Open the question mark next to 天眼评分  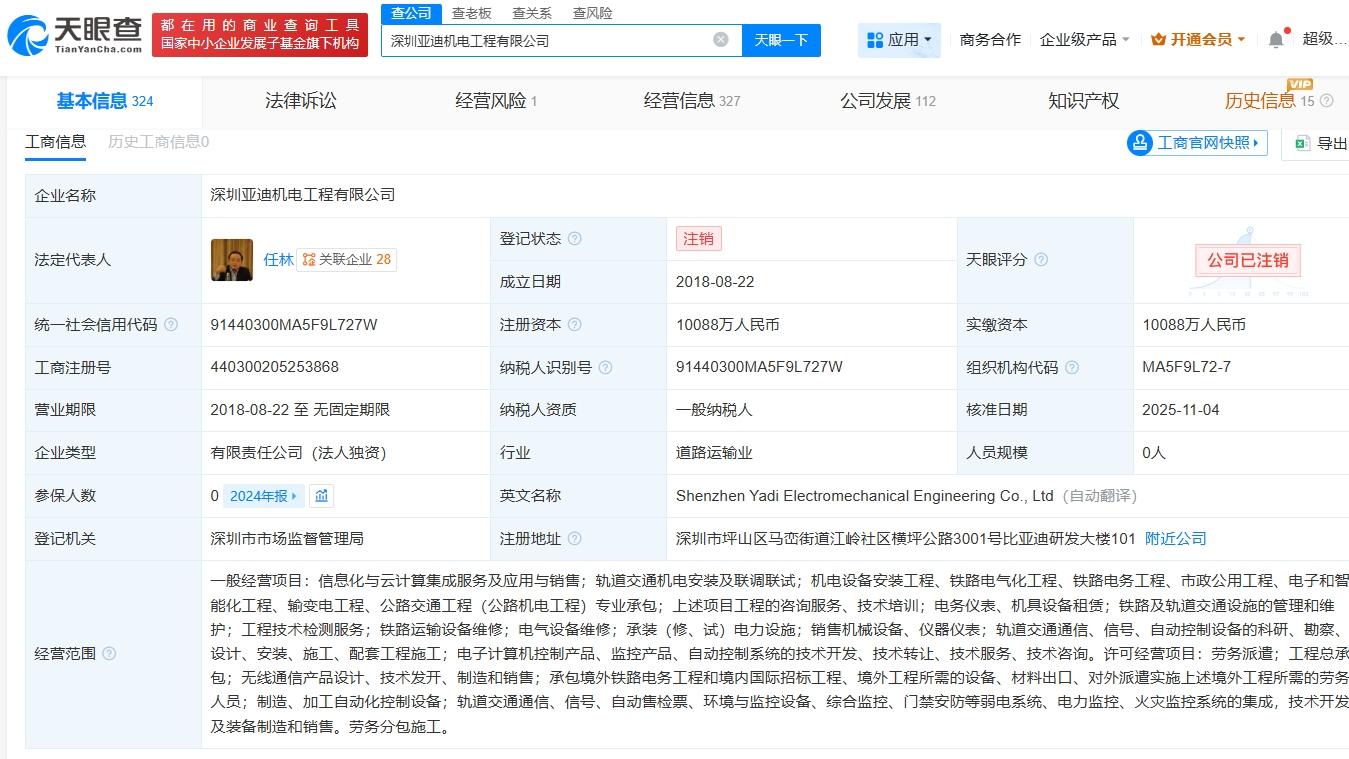click(x=1042, y=259)
